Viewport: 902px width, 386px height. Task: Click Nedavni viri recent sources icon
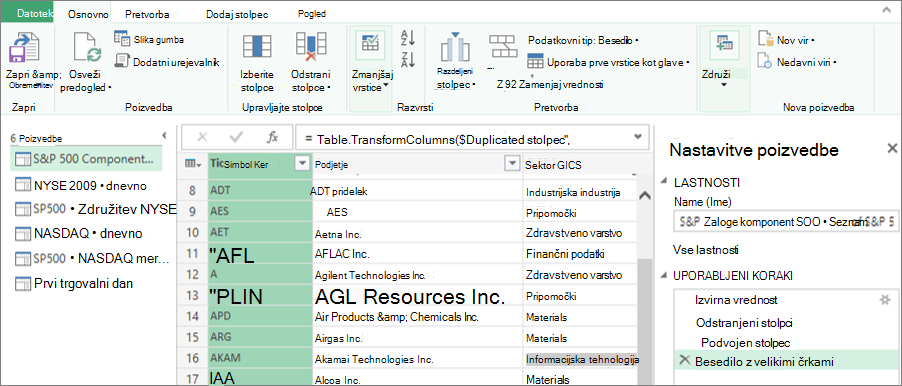765,61
